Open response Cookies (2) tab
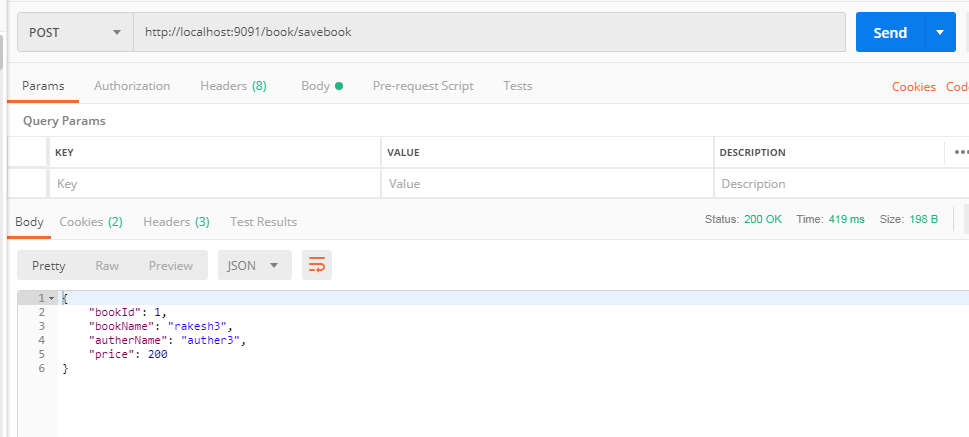 (x=91, y=221)
